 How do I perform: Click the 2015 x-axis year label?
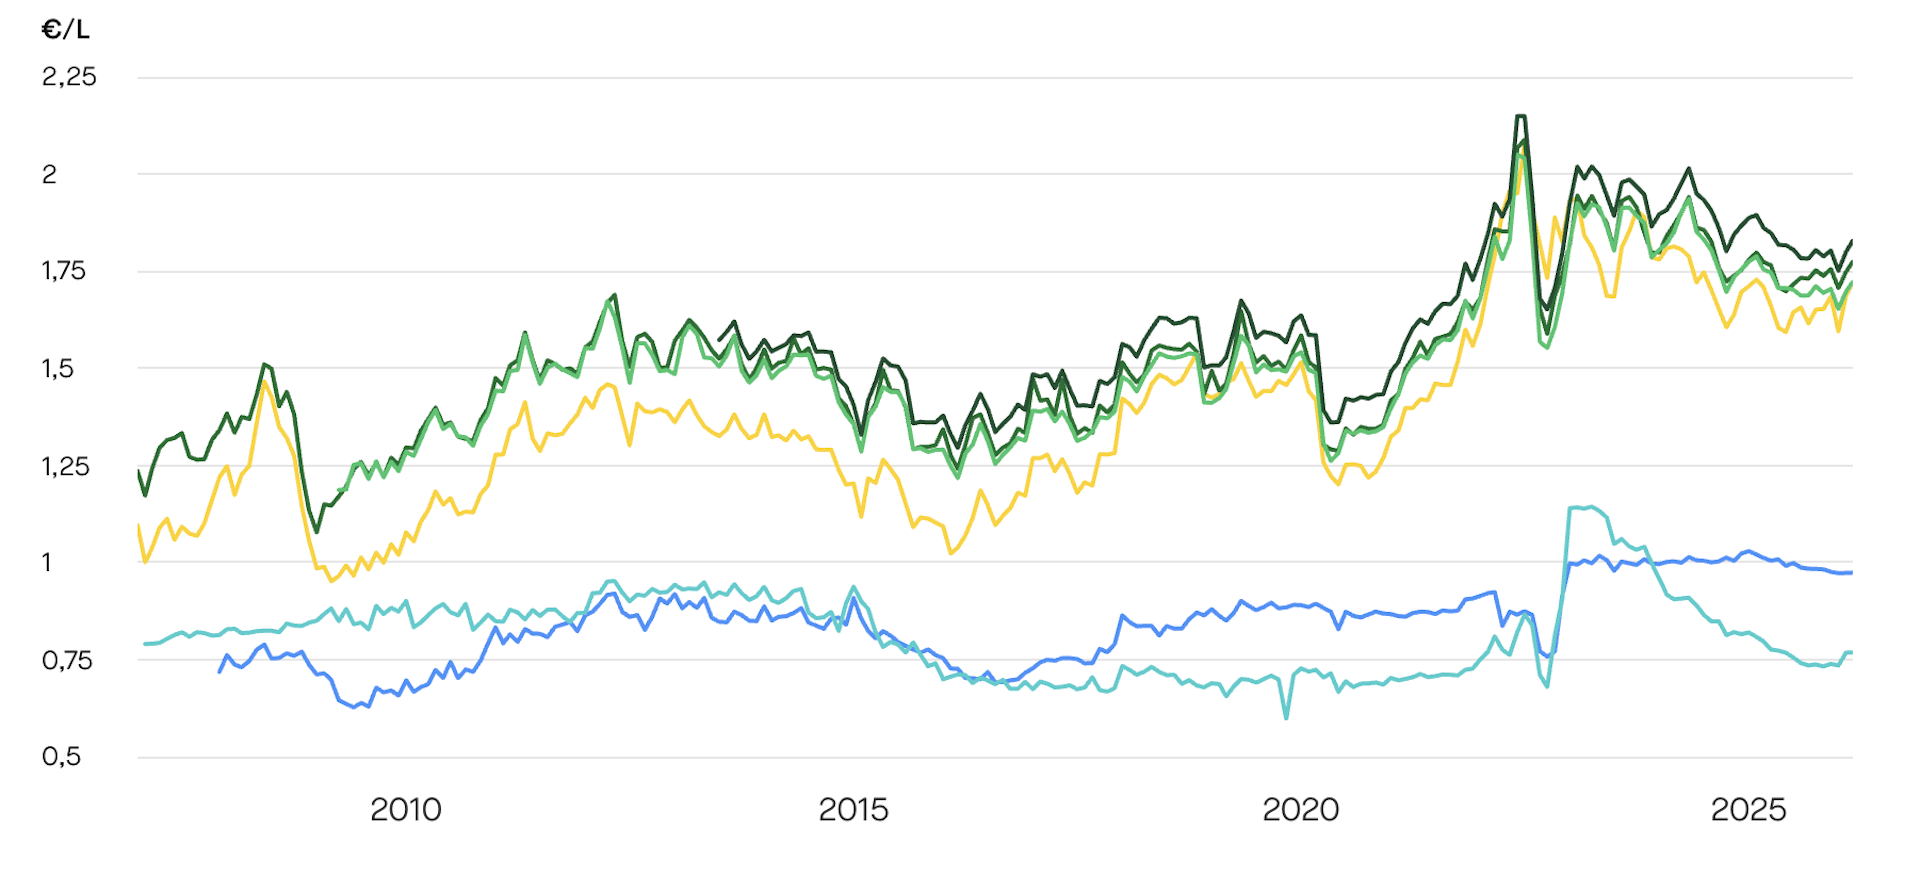tap(853, 809)
